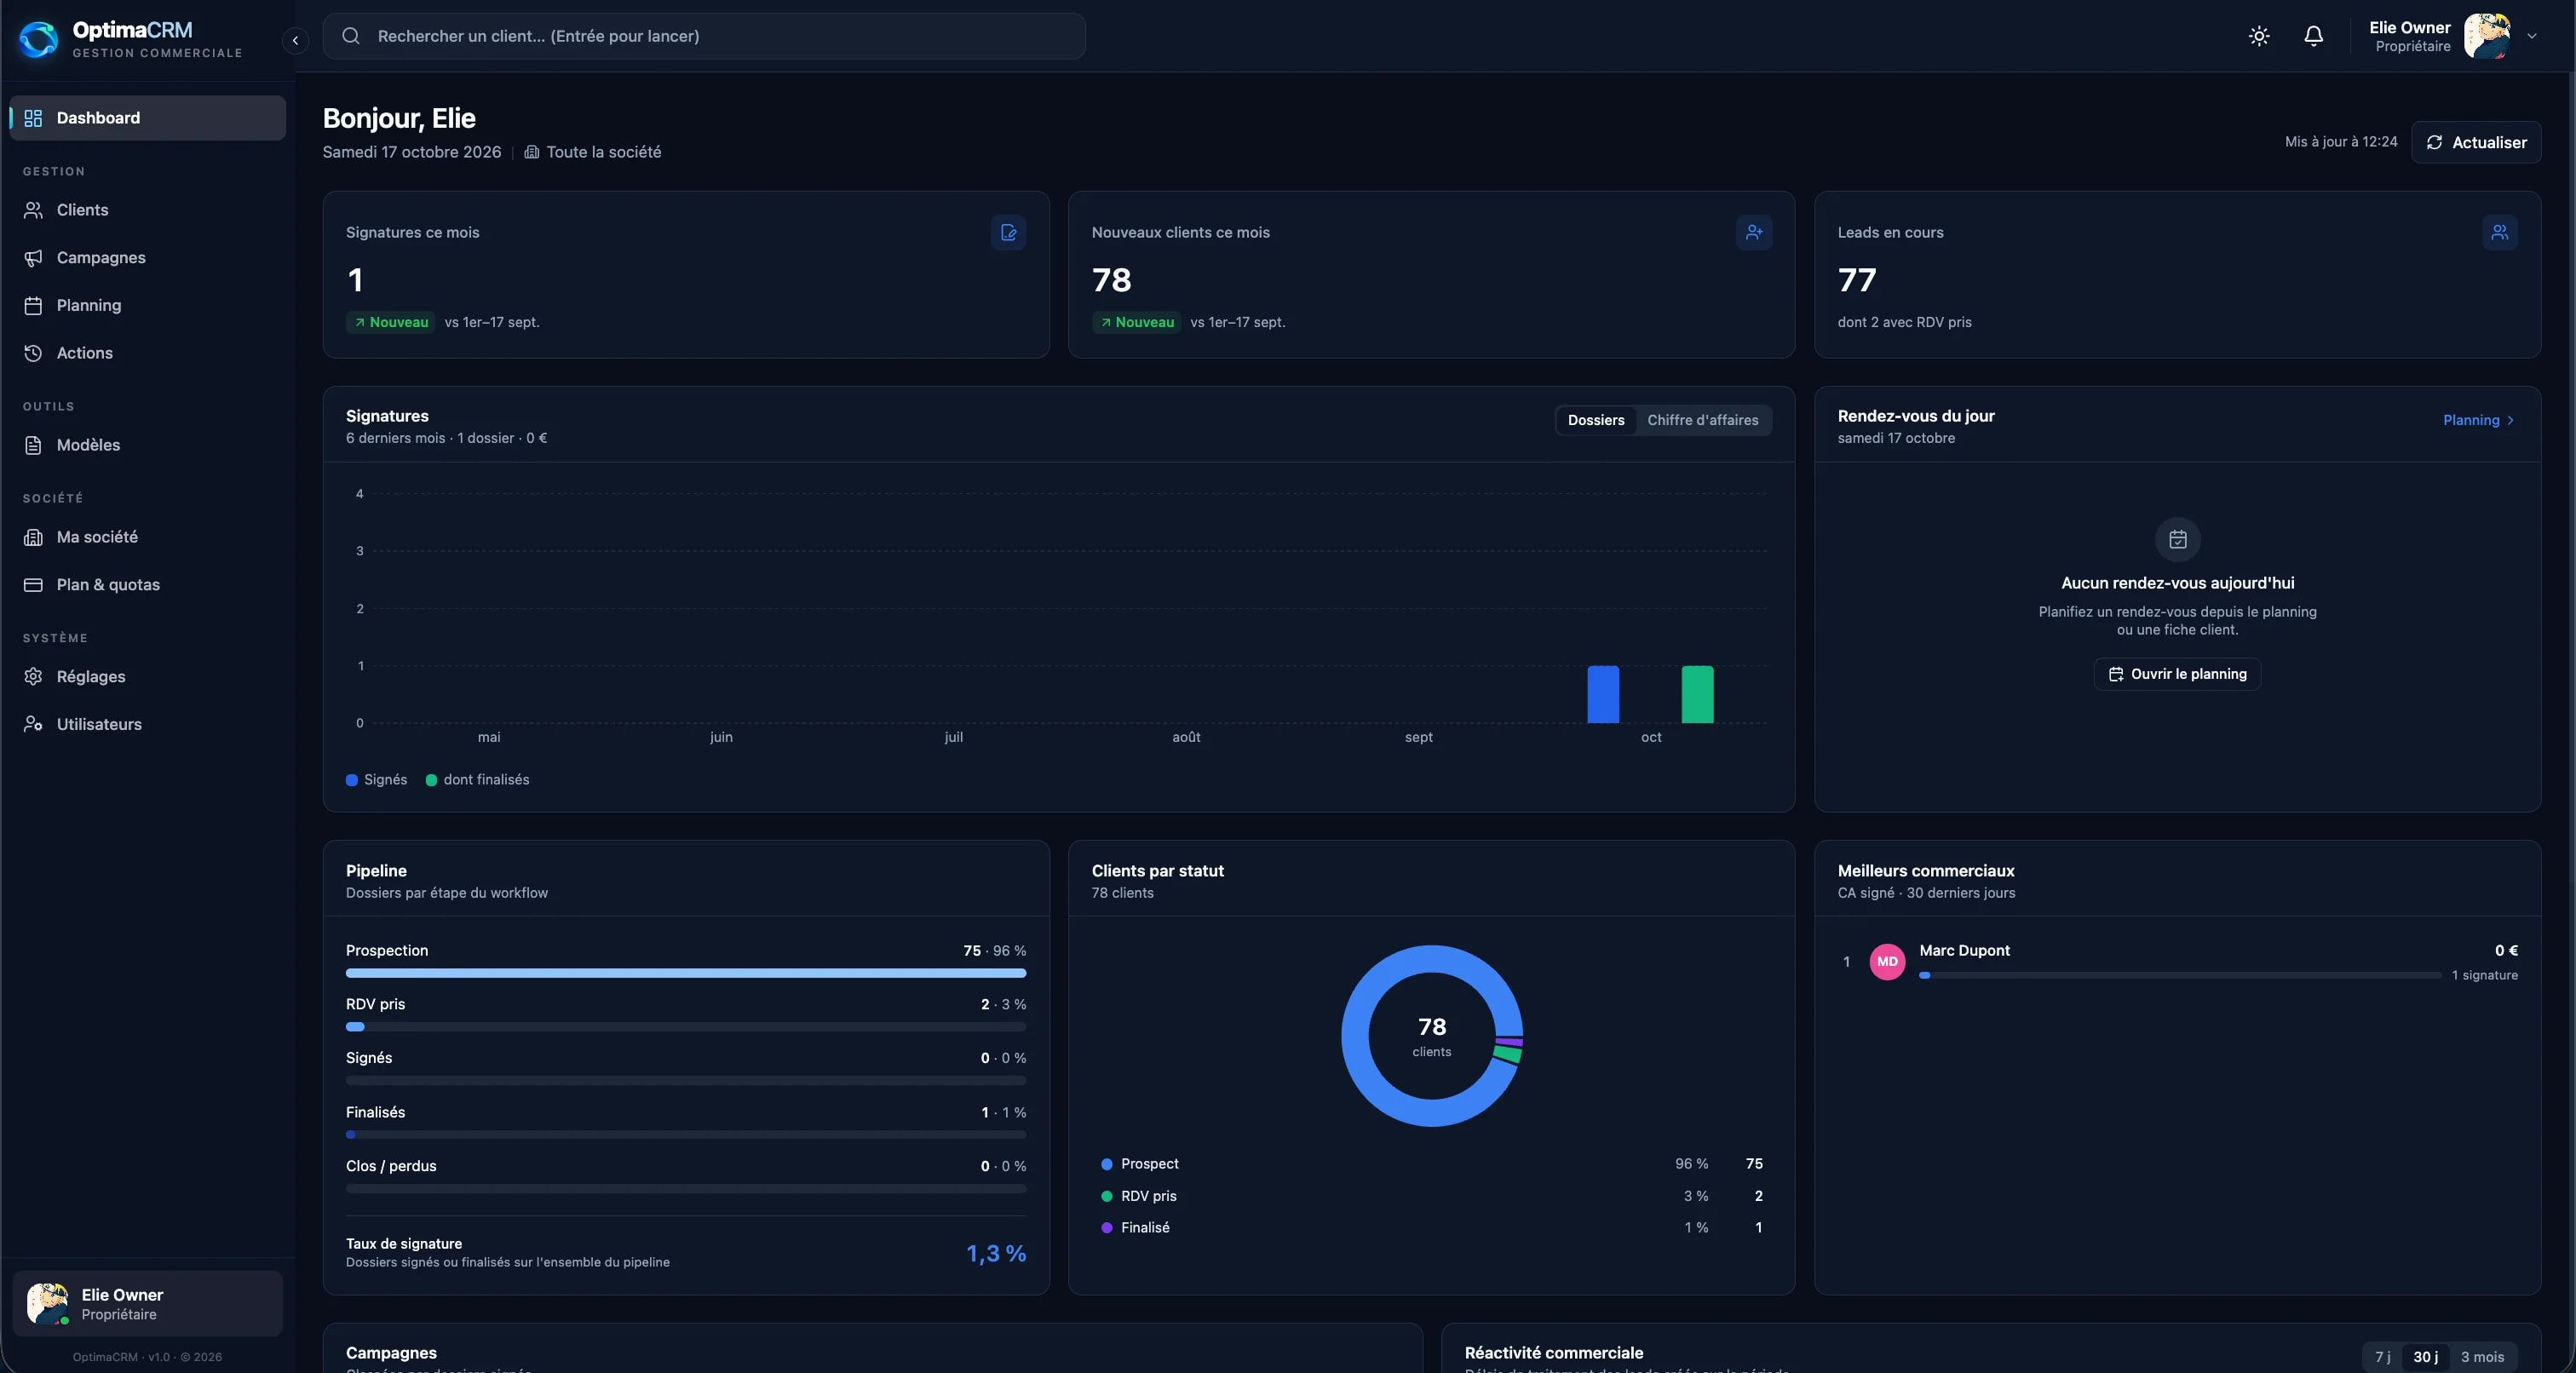Click the Actions history icon
Screen dimensions: 2576x1373
point(33,353)
